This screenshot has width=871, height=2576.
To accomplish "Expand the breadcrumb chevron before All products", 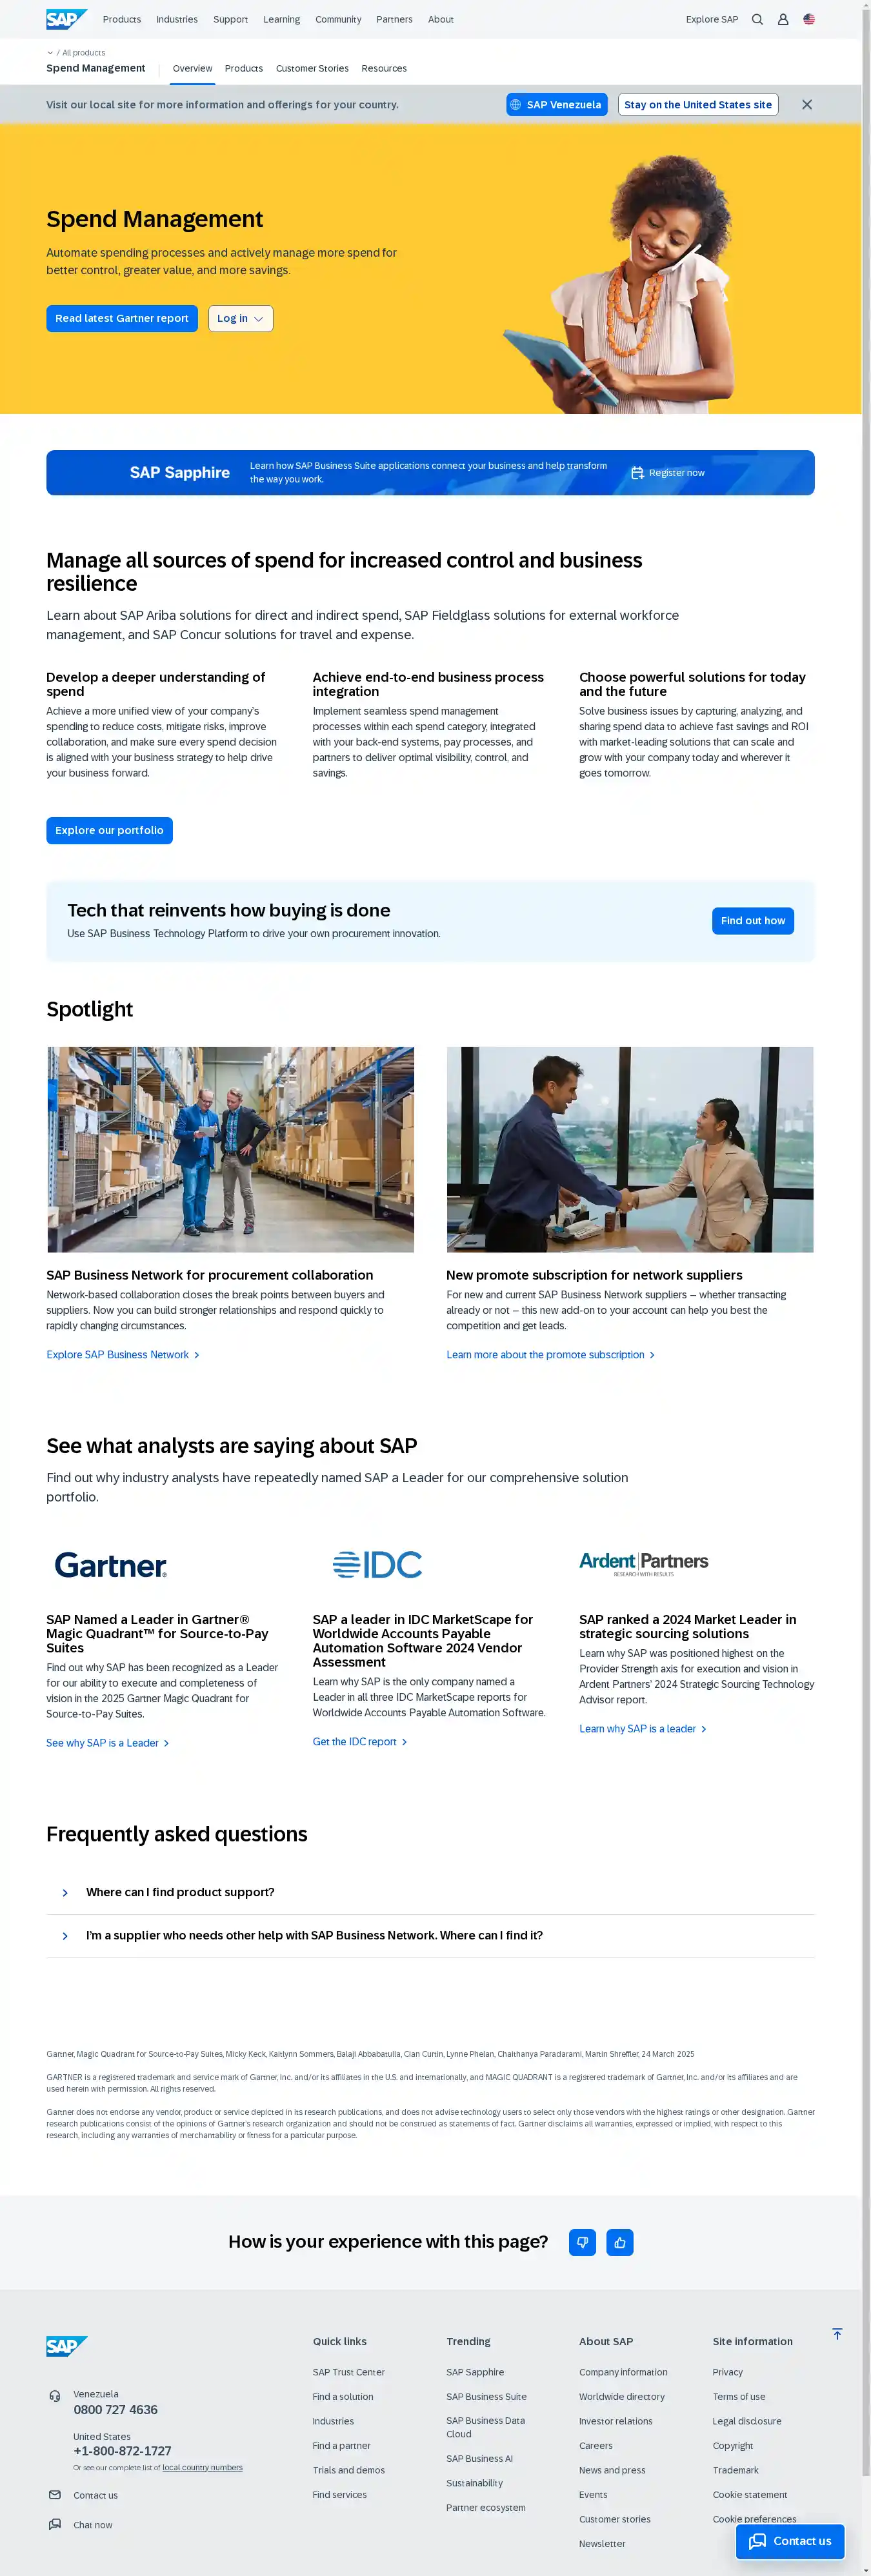I will (50, 53).
